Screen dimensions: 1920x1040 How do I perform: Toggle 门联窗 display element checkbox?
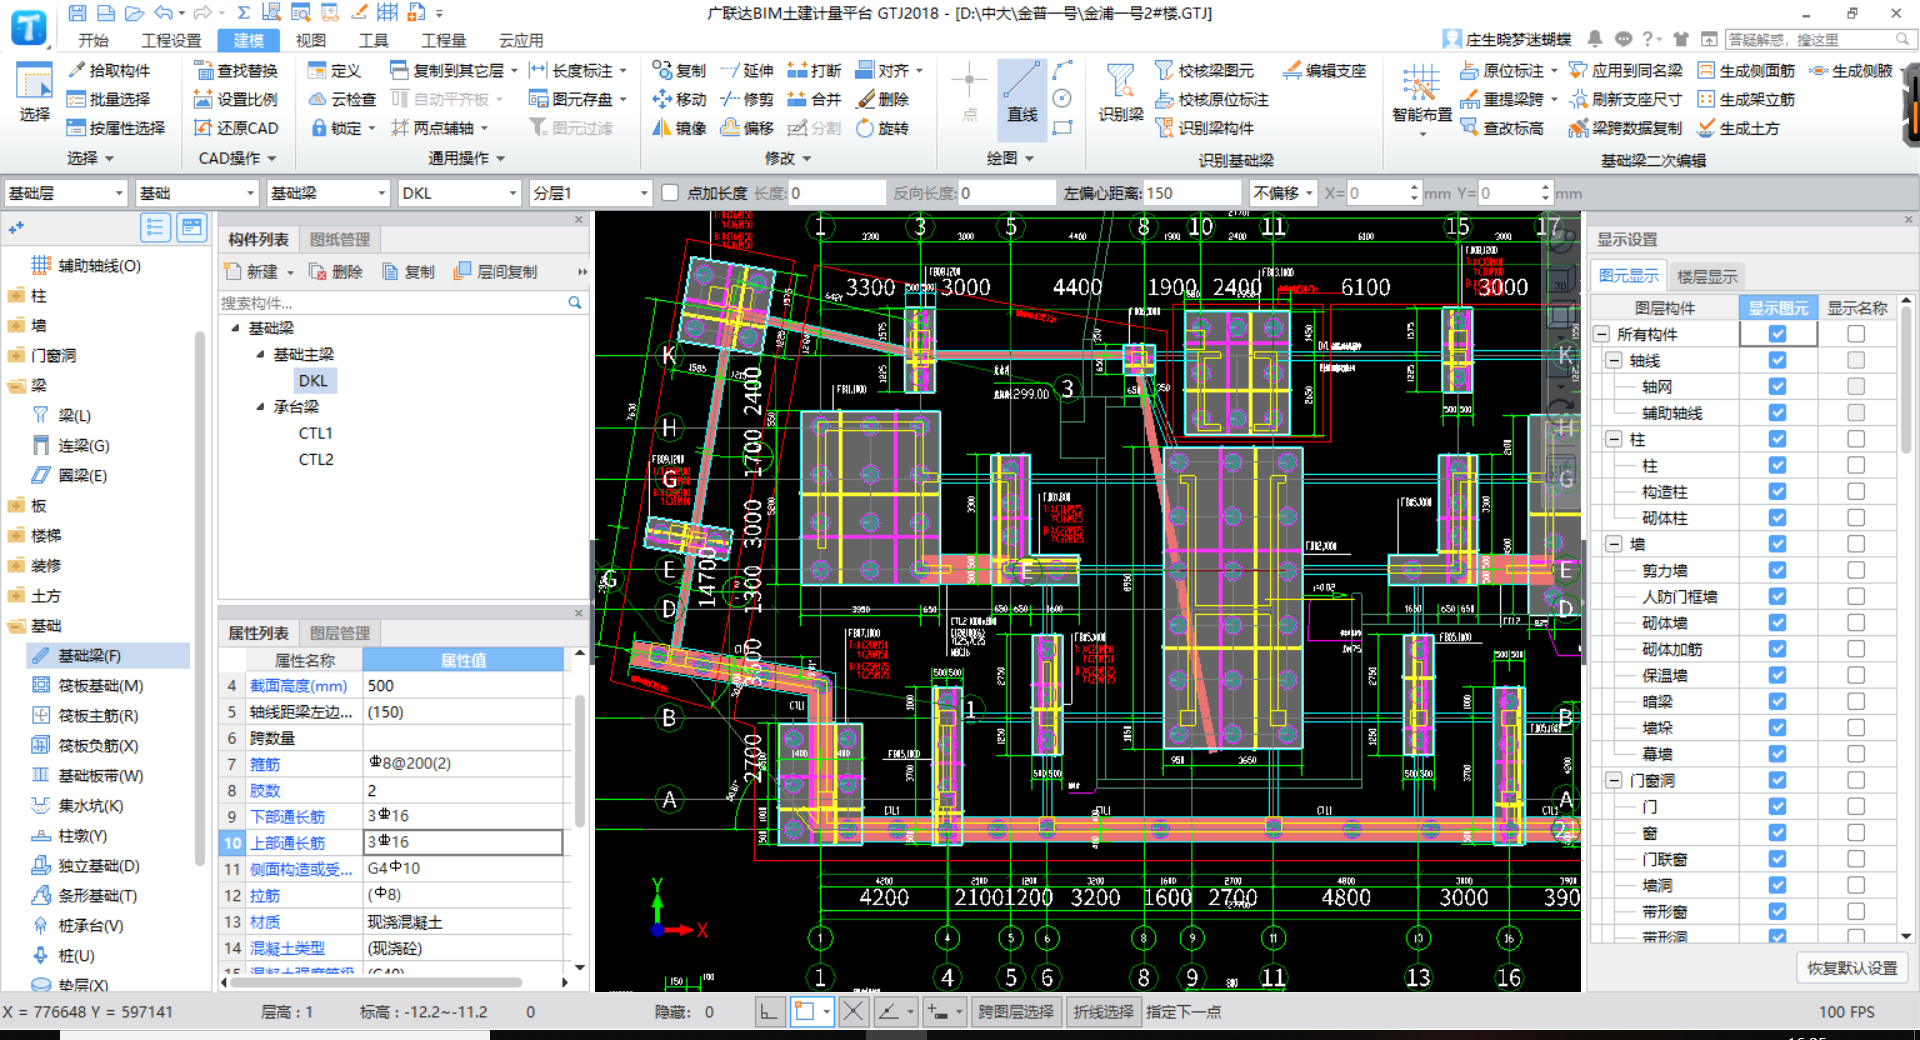click(x=1777, y=858)
